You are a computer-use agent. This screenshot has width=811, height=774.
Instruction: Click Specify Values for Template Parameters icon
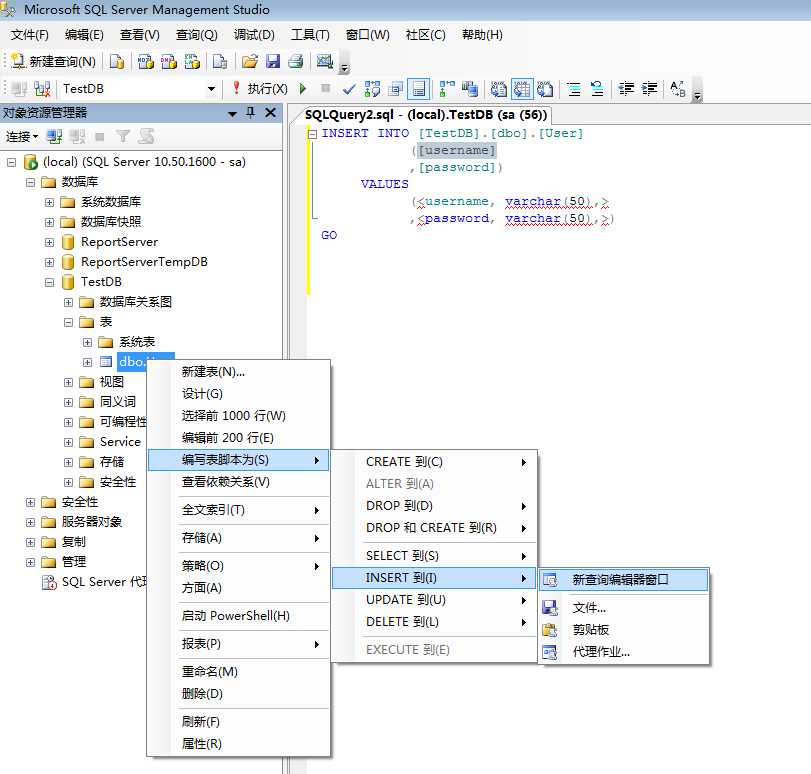click(678, 89)
